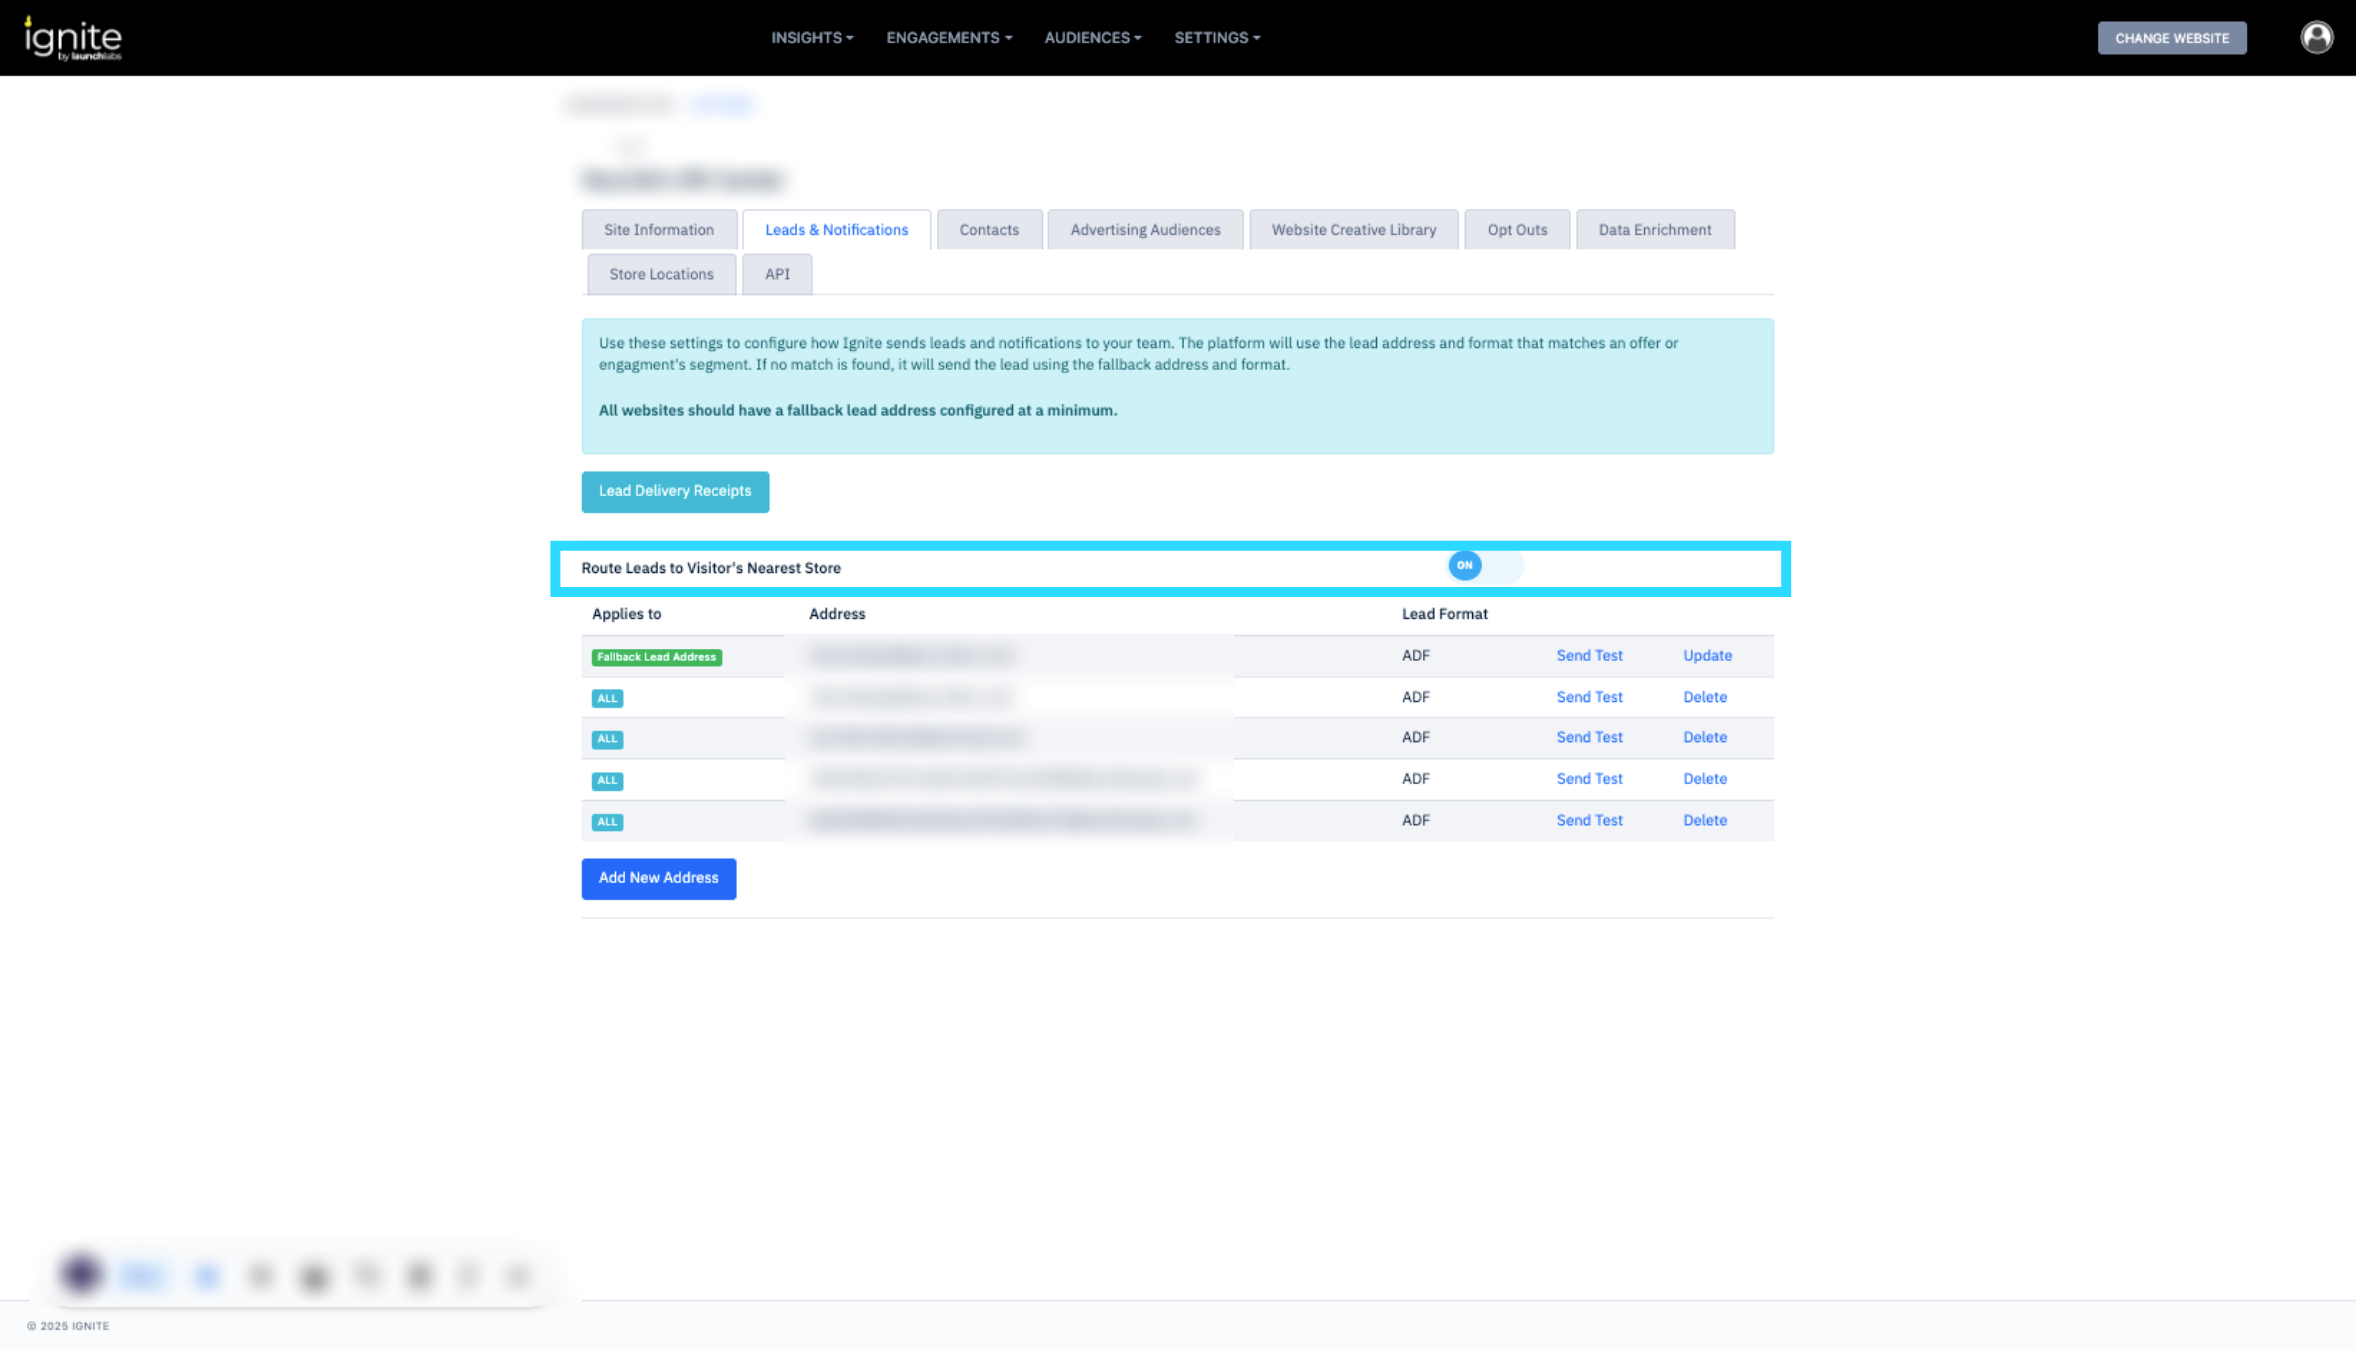This screenshot has height=1350, width=2356.
Task: Click the green Fallback Lead Address badge
Action: tap(656, 657)
